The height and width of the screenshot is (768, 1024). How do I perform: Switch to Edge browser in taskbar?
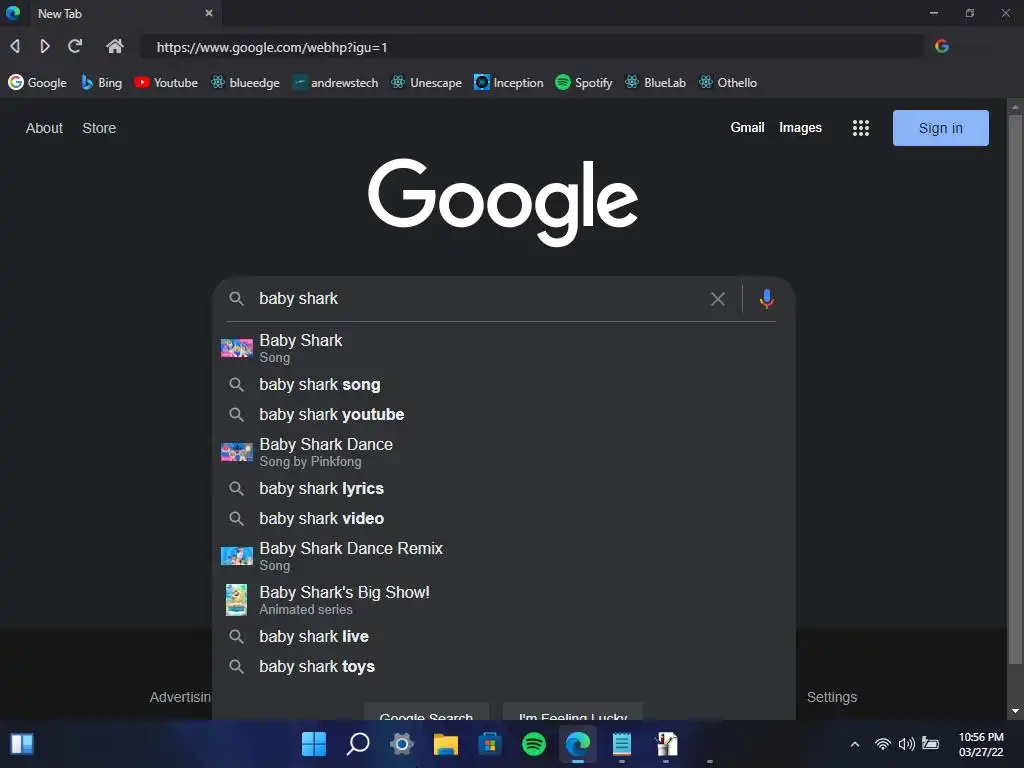point(577,743)
